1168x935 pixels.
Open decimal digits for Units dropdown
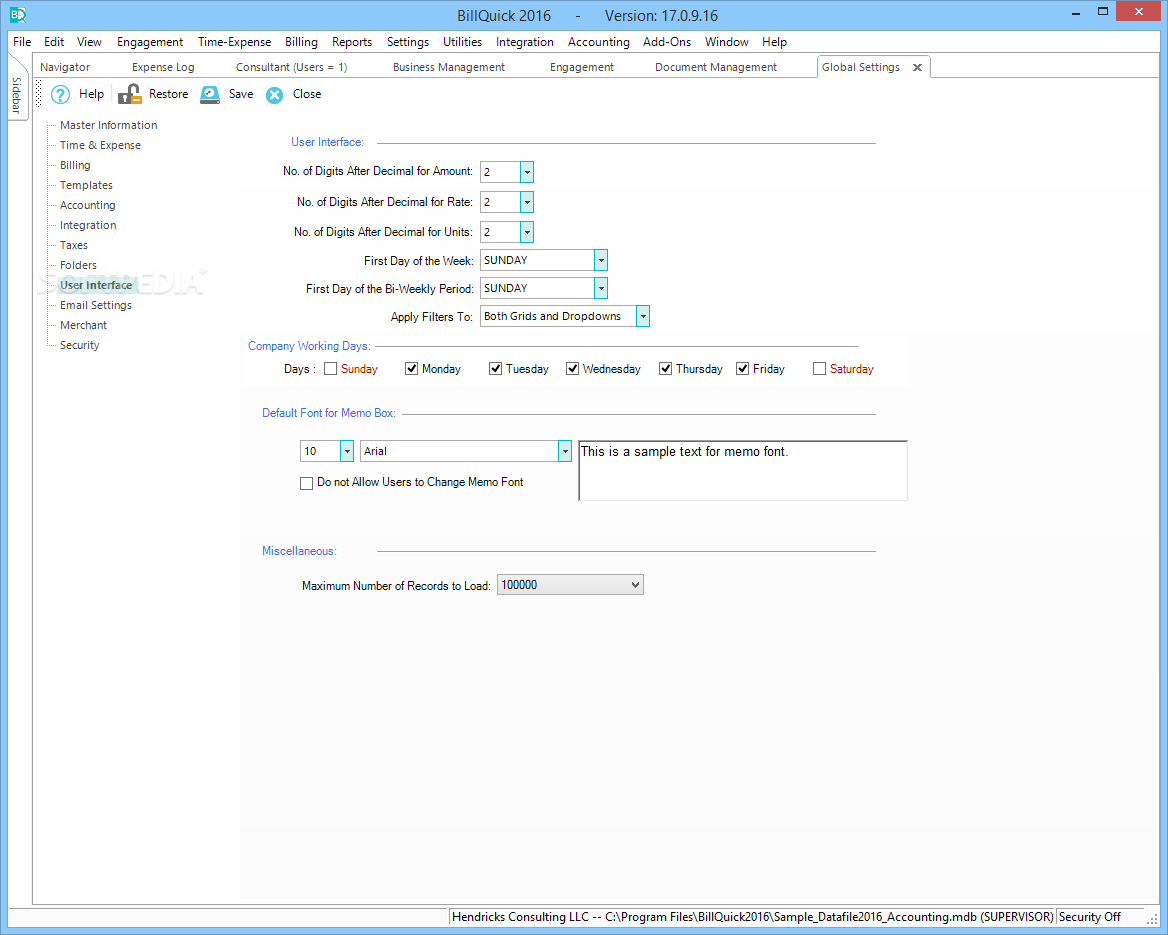527,232
